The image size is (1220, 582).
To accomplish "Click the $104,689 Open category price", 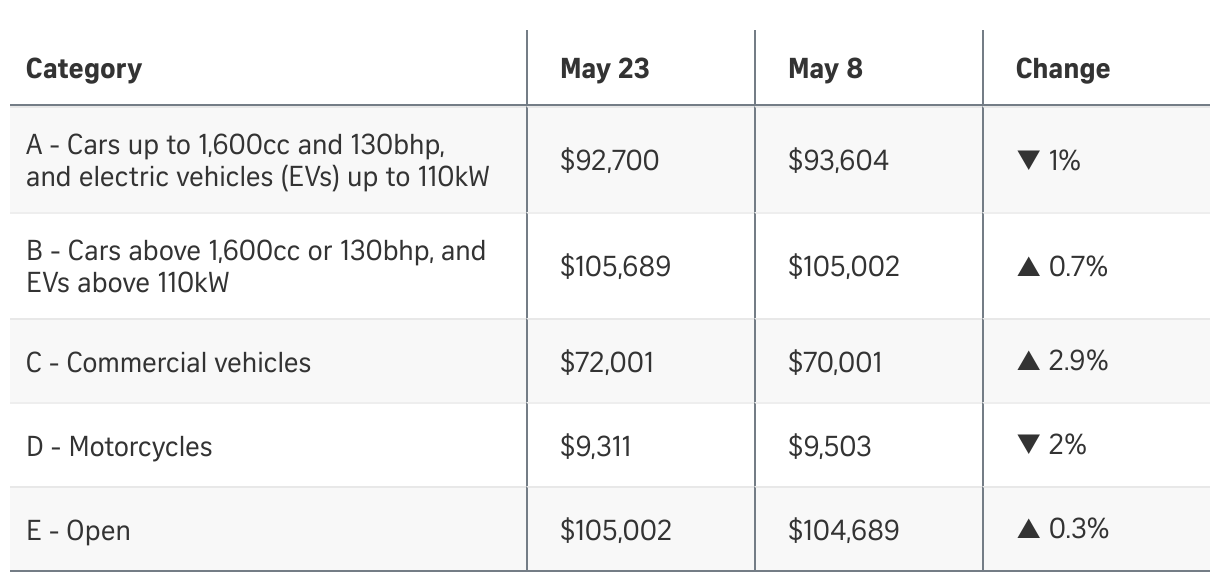I will pos(843,530).
